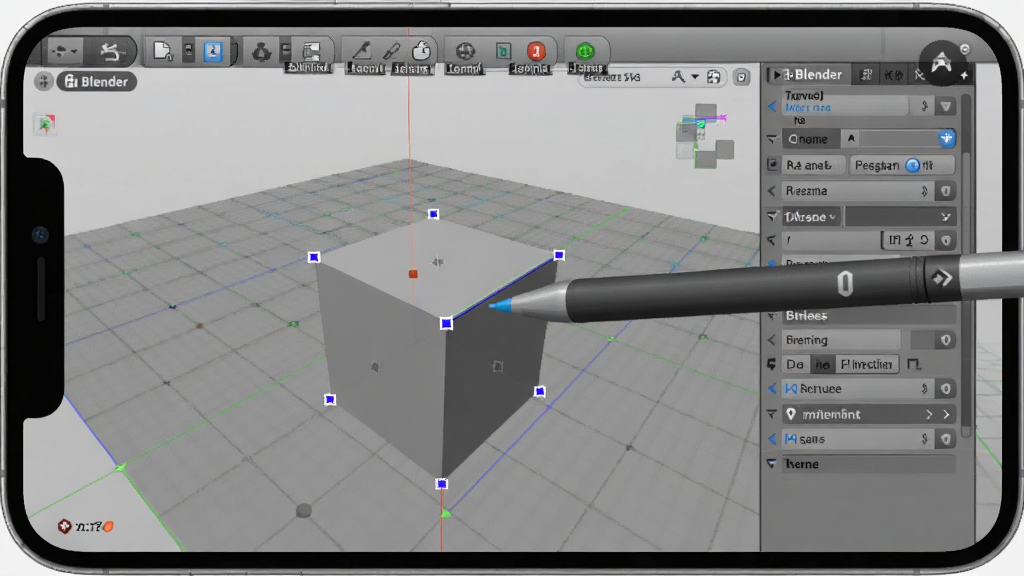
Task: Select the highlighted blue toolbar icon
Action: click(x=213, y=51)
